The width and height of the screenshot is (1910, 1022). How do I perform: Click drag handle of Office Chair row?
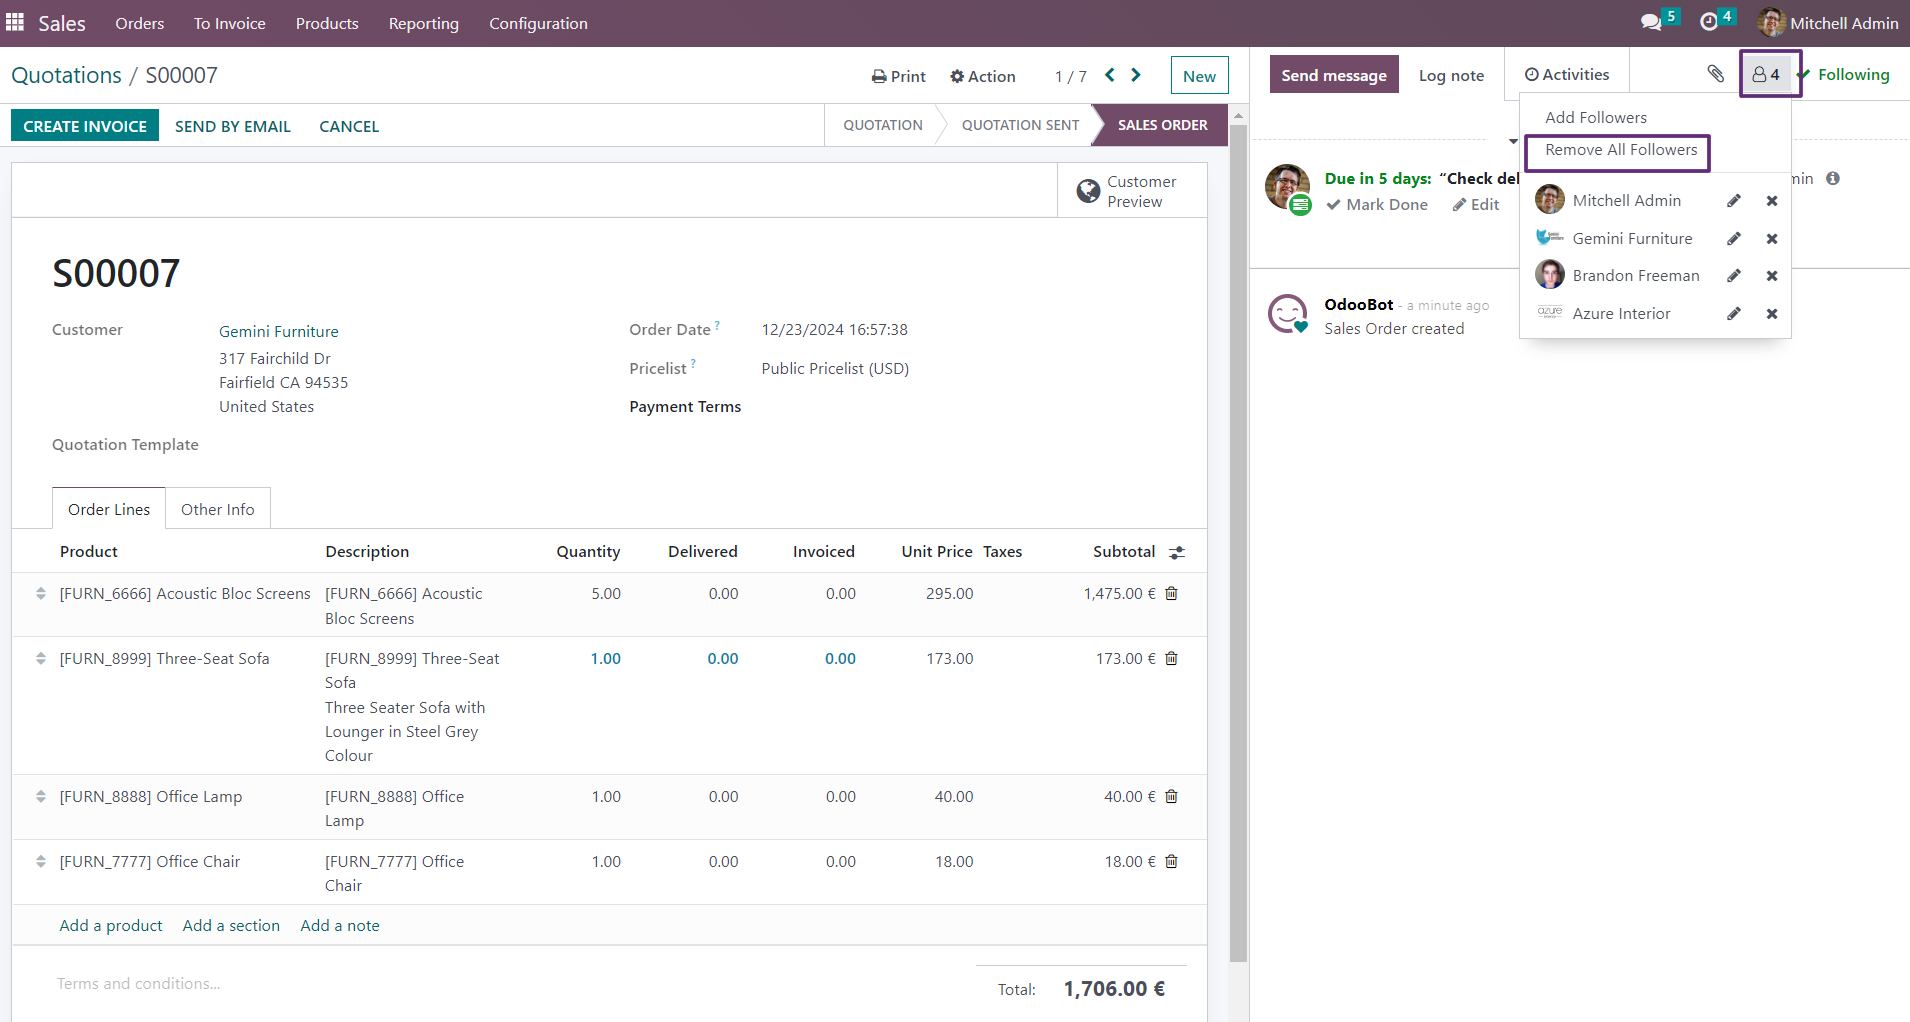click(41, 861)
